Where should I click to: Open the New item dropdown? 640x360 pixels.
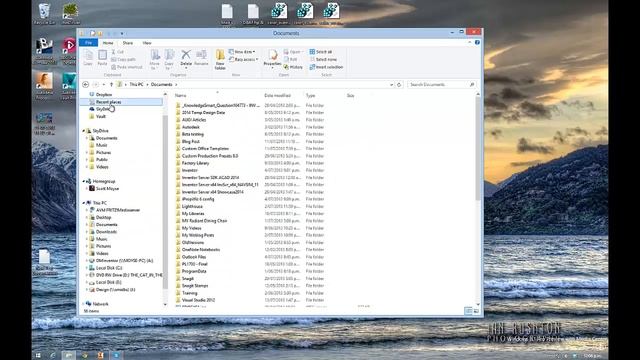(x=242, y=52)
